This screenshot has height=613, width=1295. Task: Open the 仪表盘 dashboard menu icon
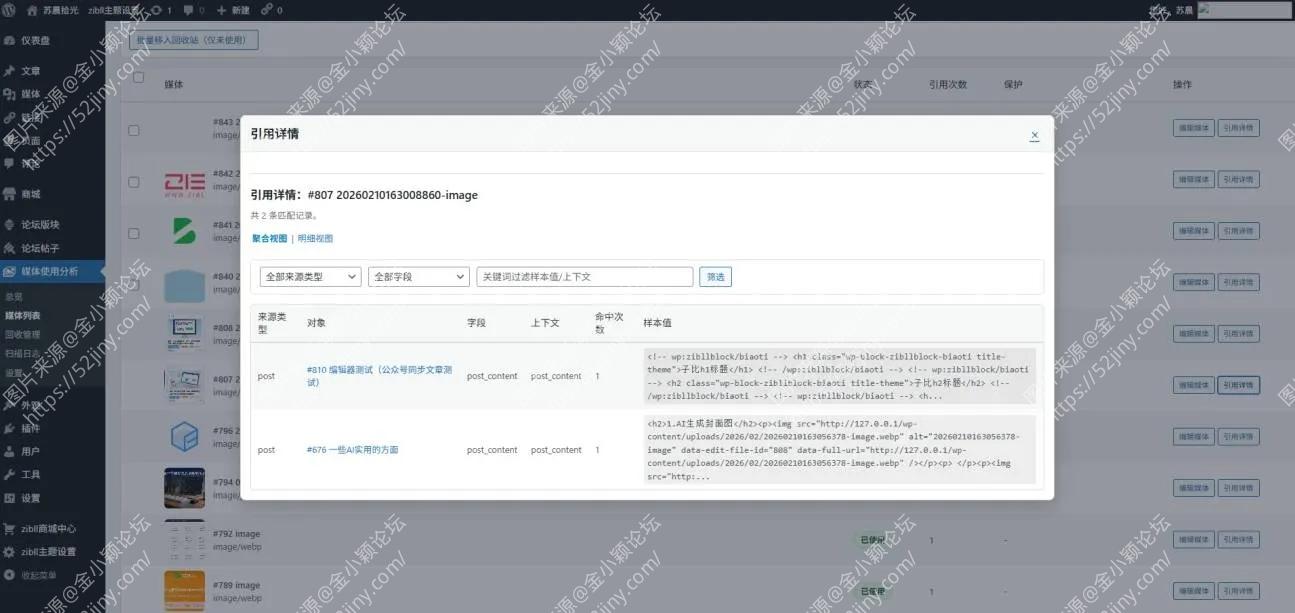[10, 41]
